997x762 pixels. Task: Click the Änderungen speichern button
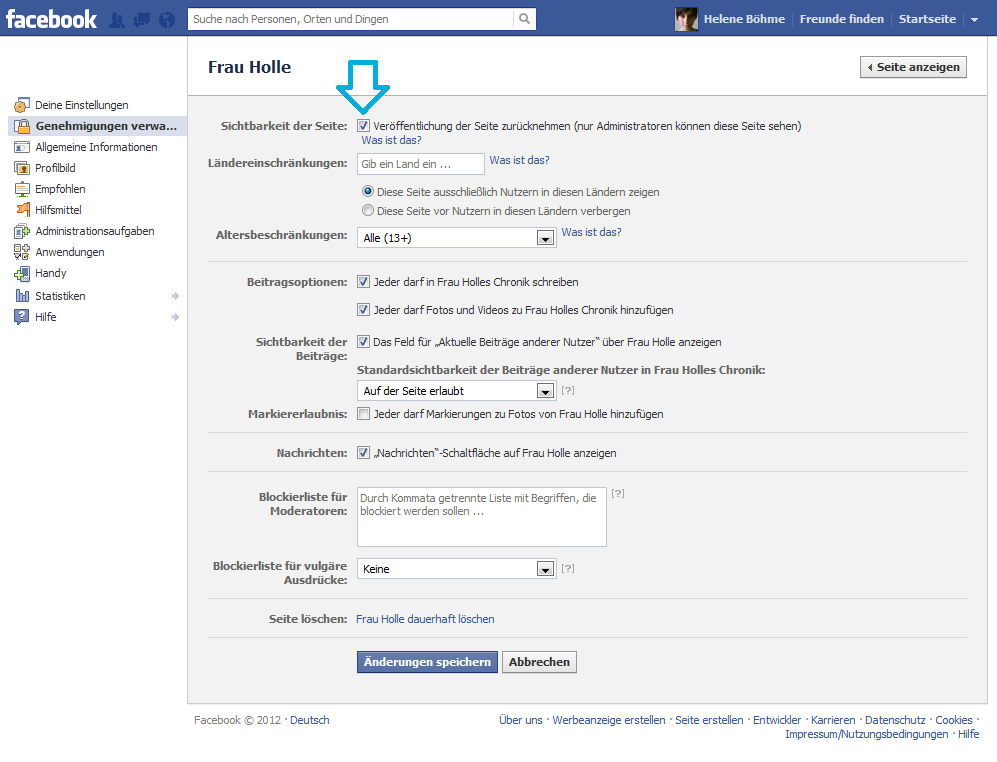coord(427,662)
